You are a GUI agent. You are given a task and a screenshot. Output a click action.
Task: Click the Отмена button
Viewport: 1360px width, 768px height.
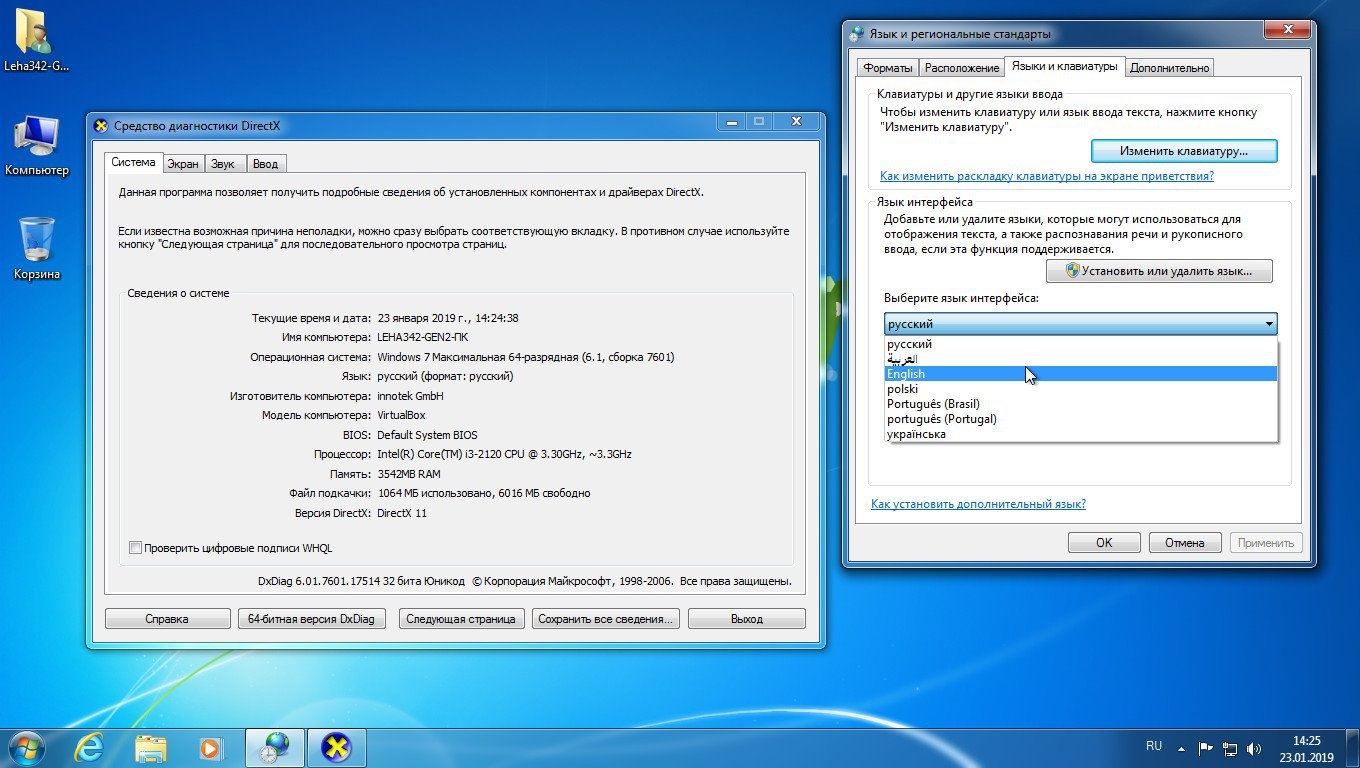(1184, 543)
